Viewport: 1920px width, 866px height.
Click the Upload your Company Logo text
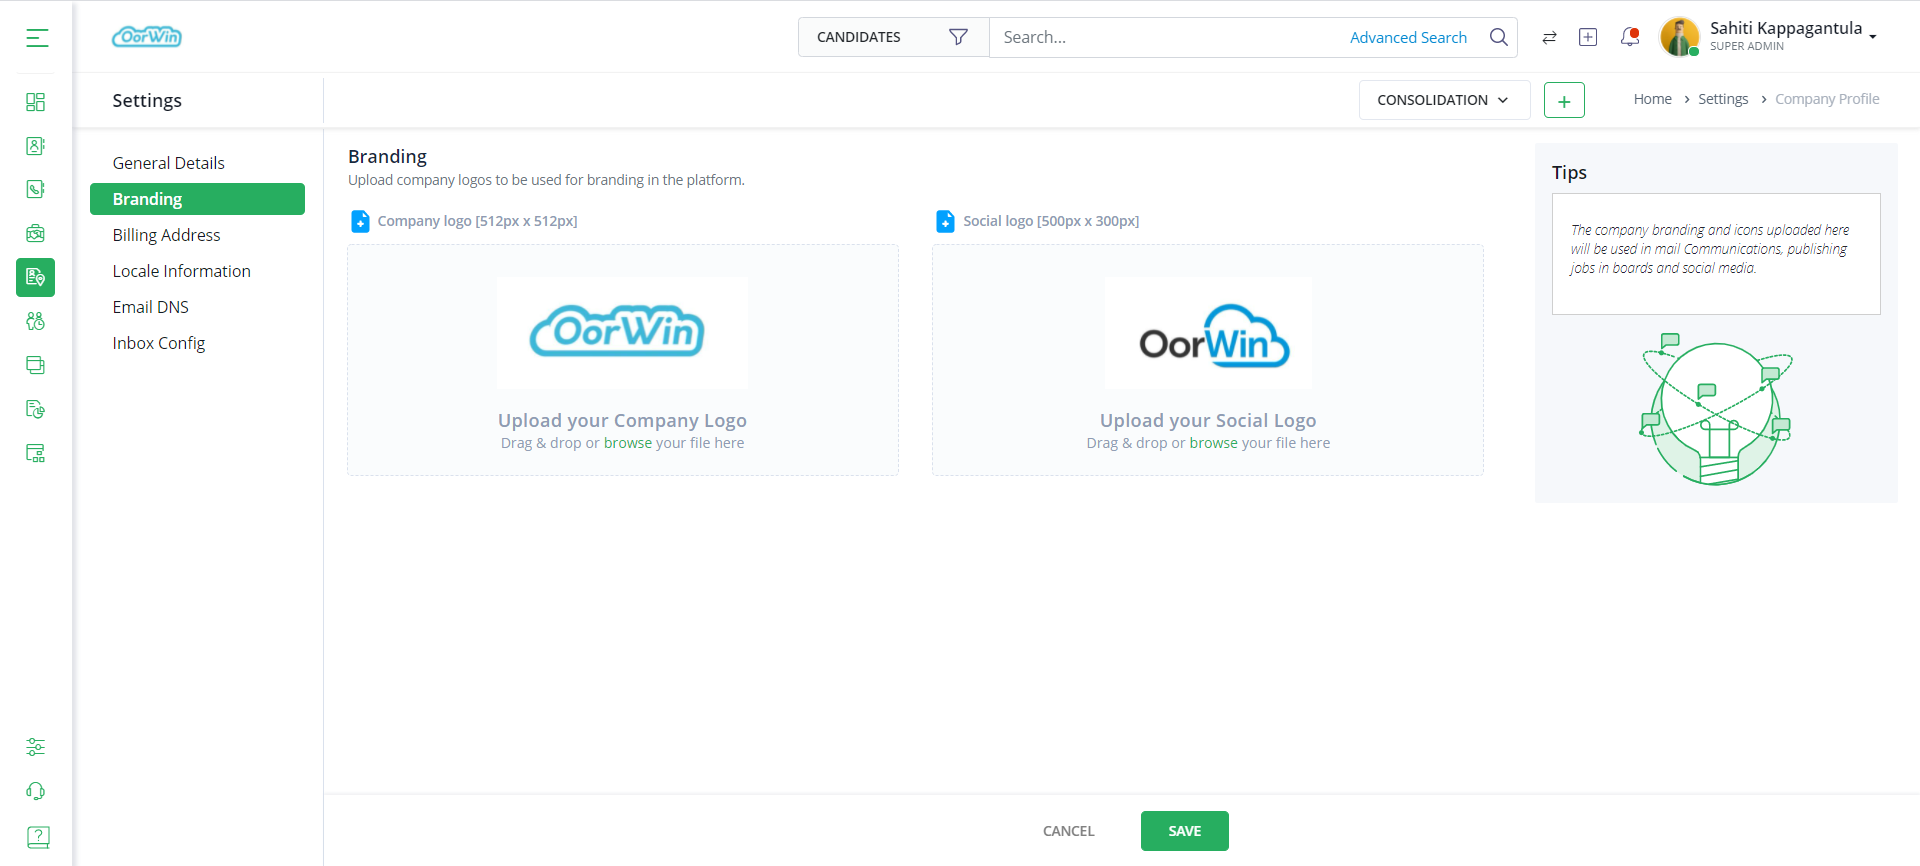click(x=622, y=420)
